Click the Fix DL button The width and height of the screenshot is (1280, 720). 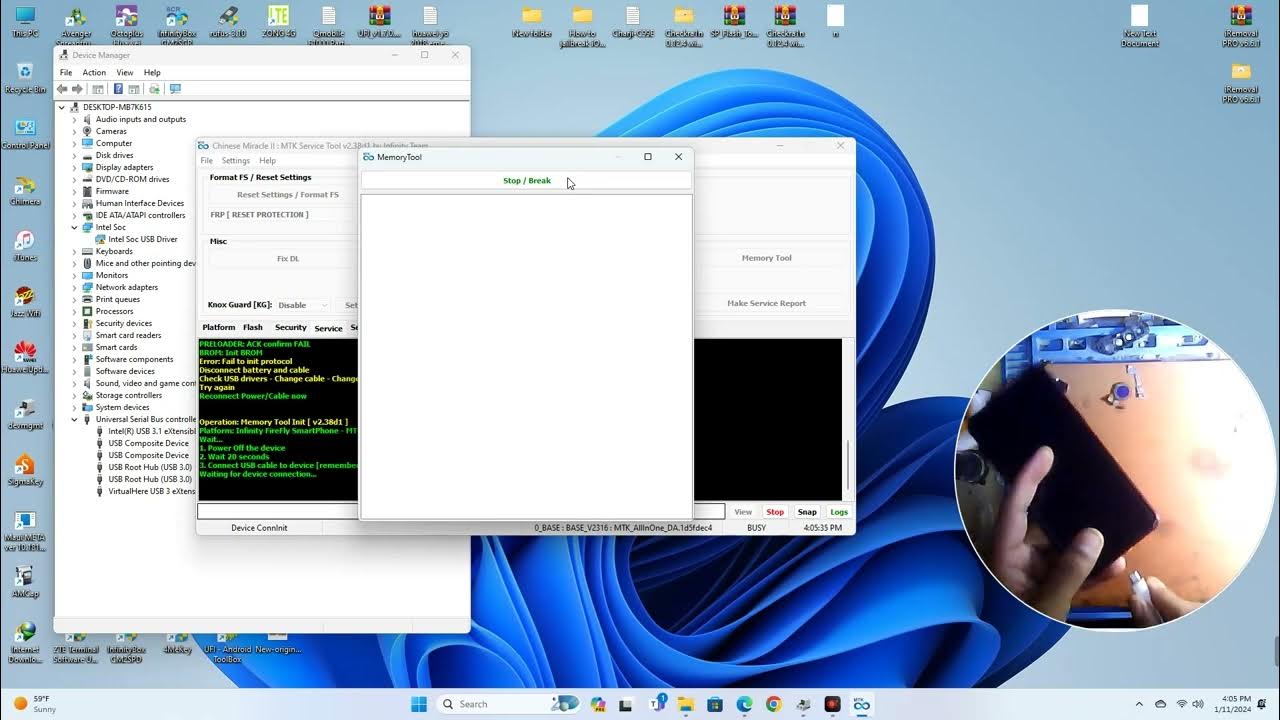(288, 259)
